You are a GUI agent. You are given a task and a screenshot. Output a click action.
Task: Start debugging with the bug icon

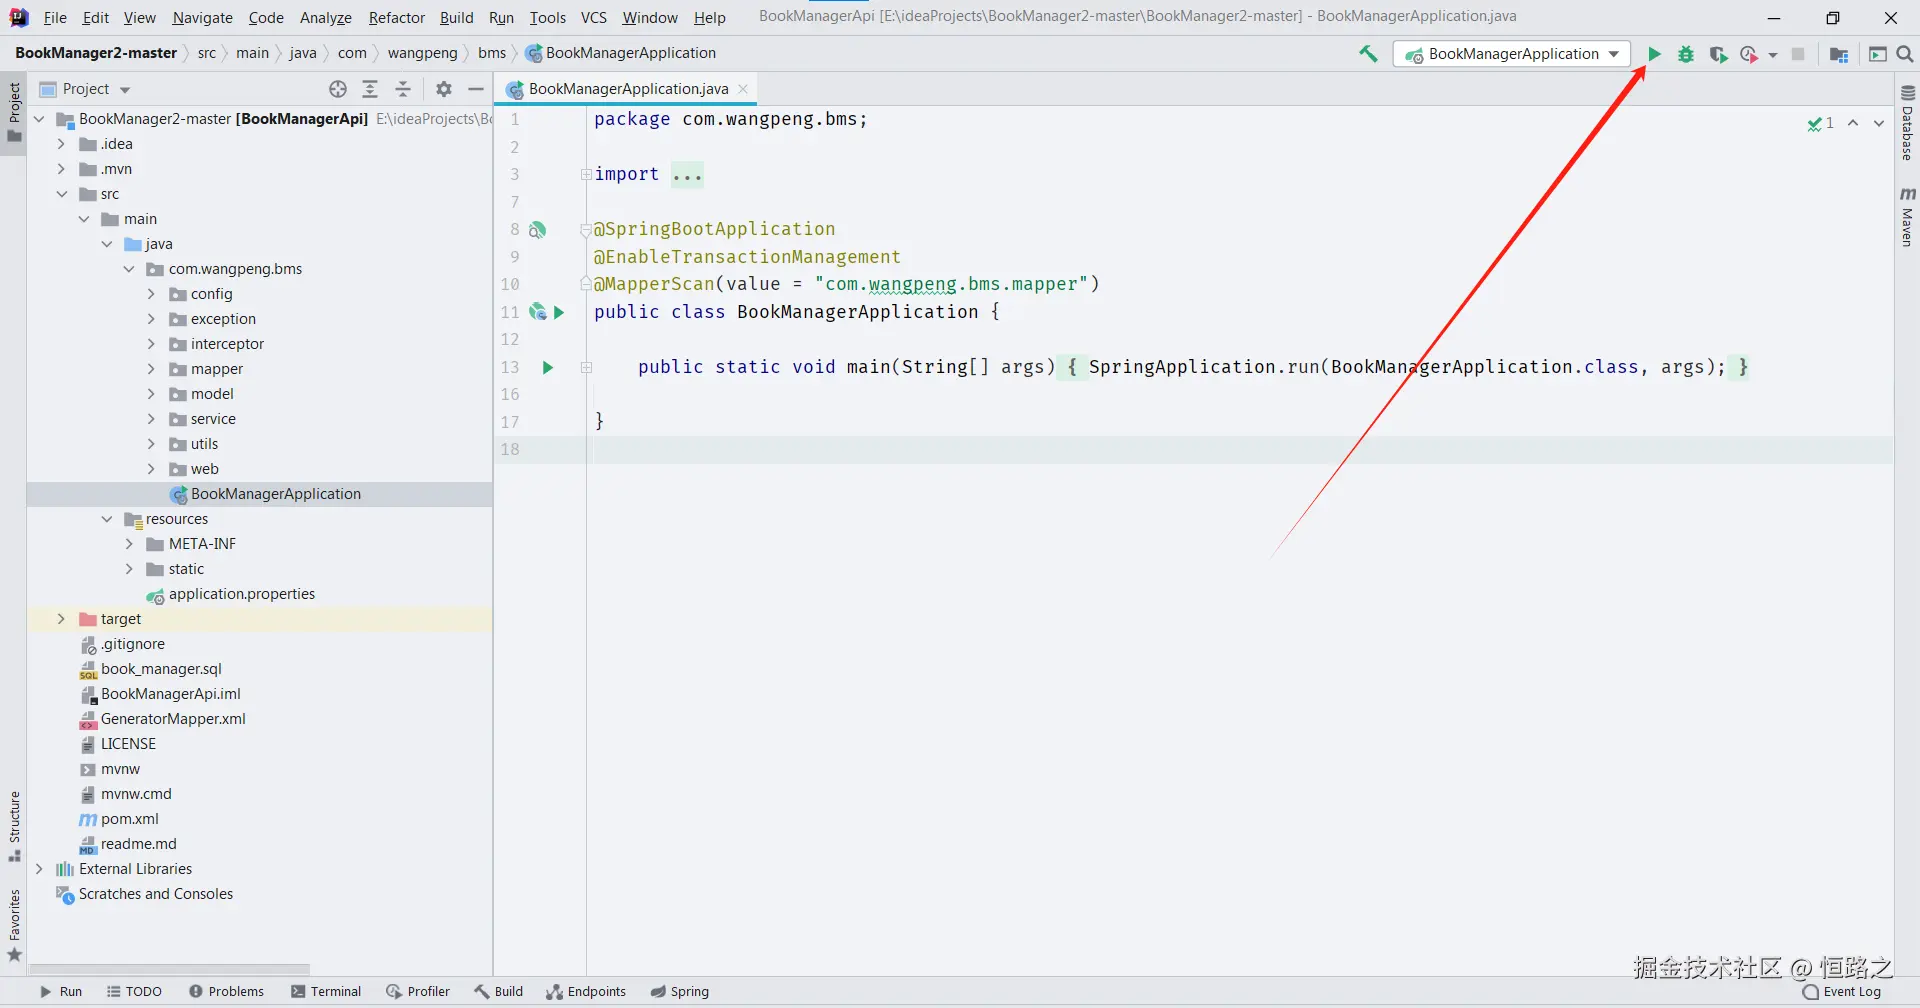point(1686,54)
